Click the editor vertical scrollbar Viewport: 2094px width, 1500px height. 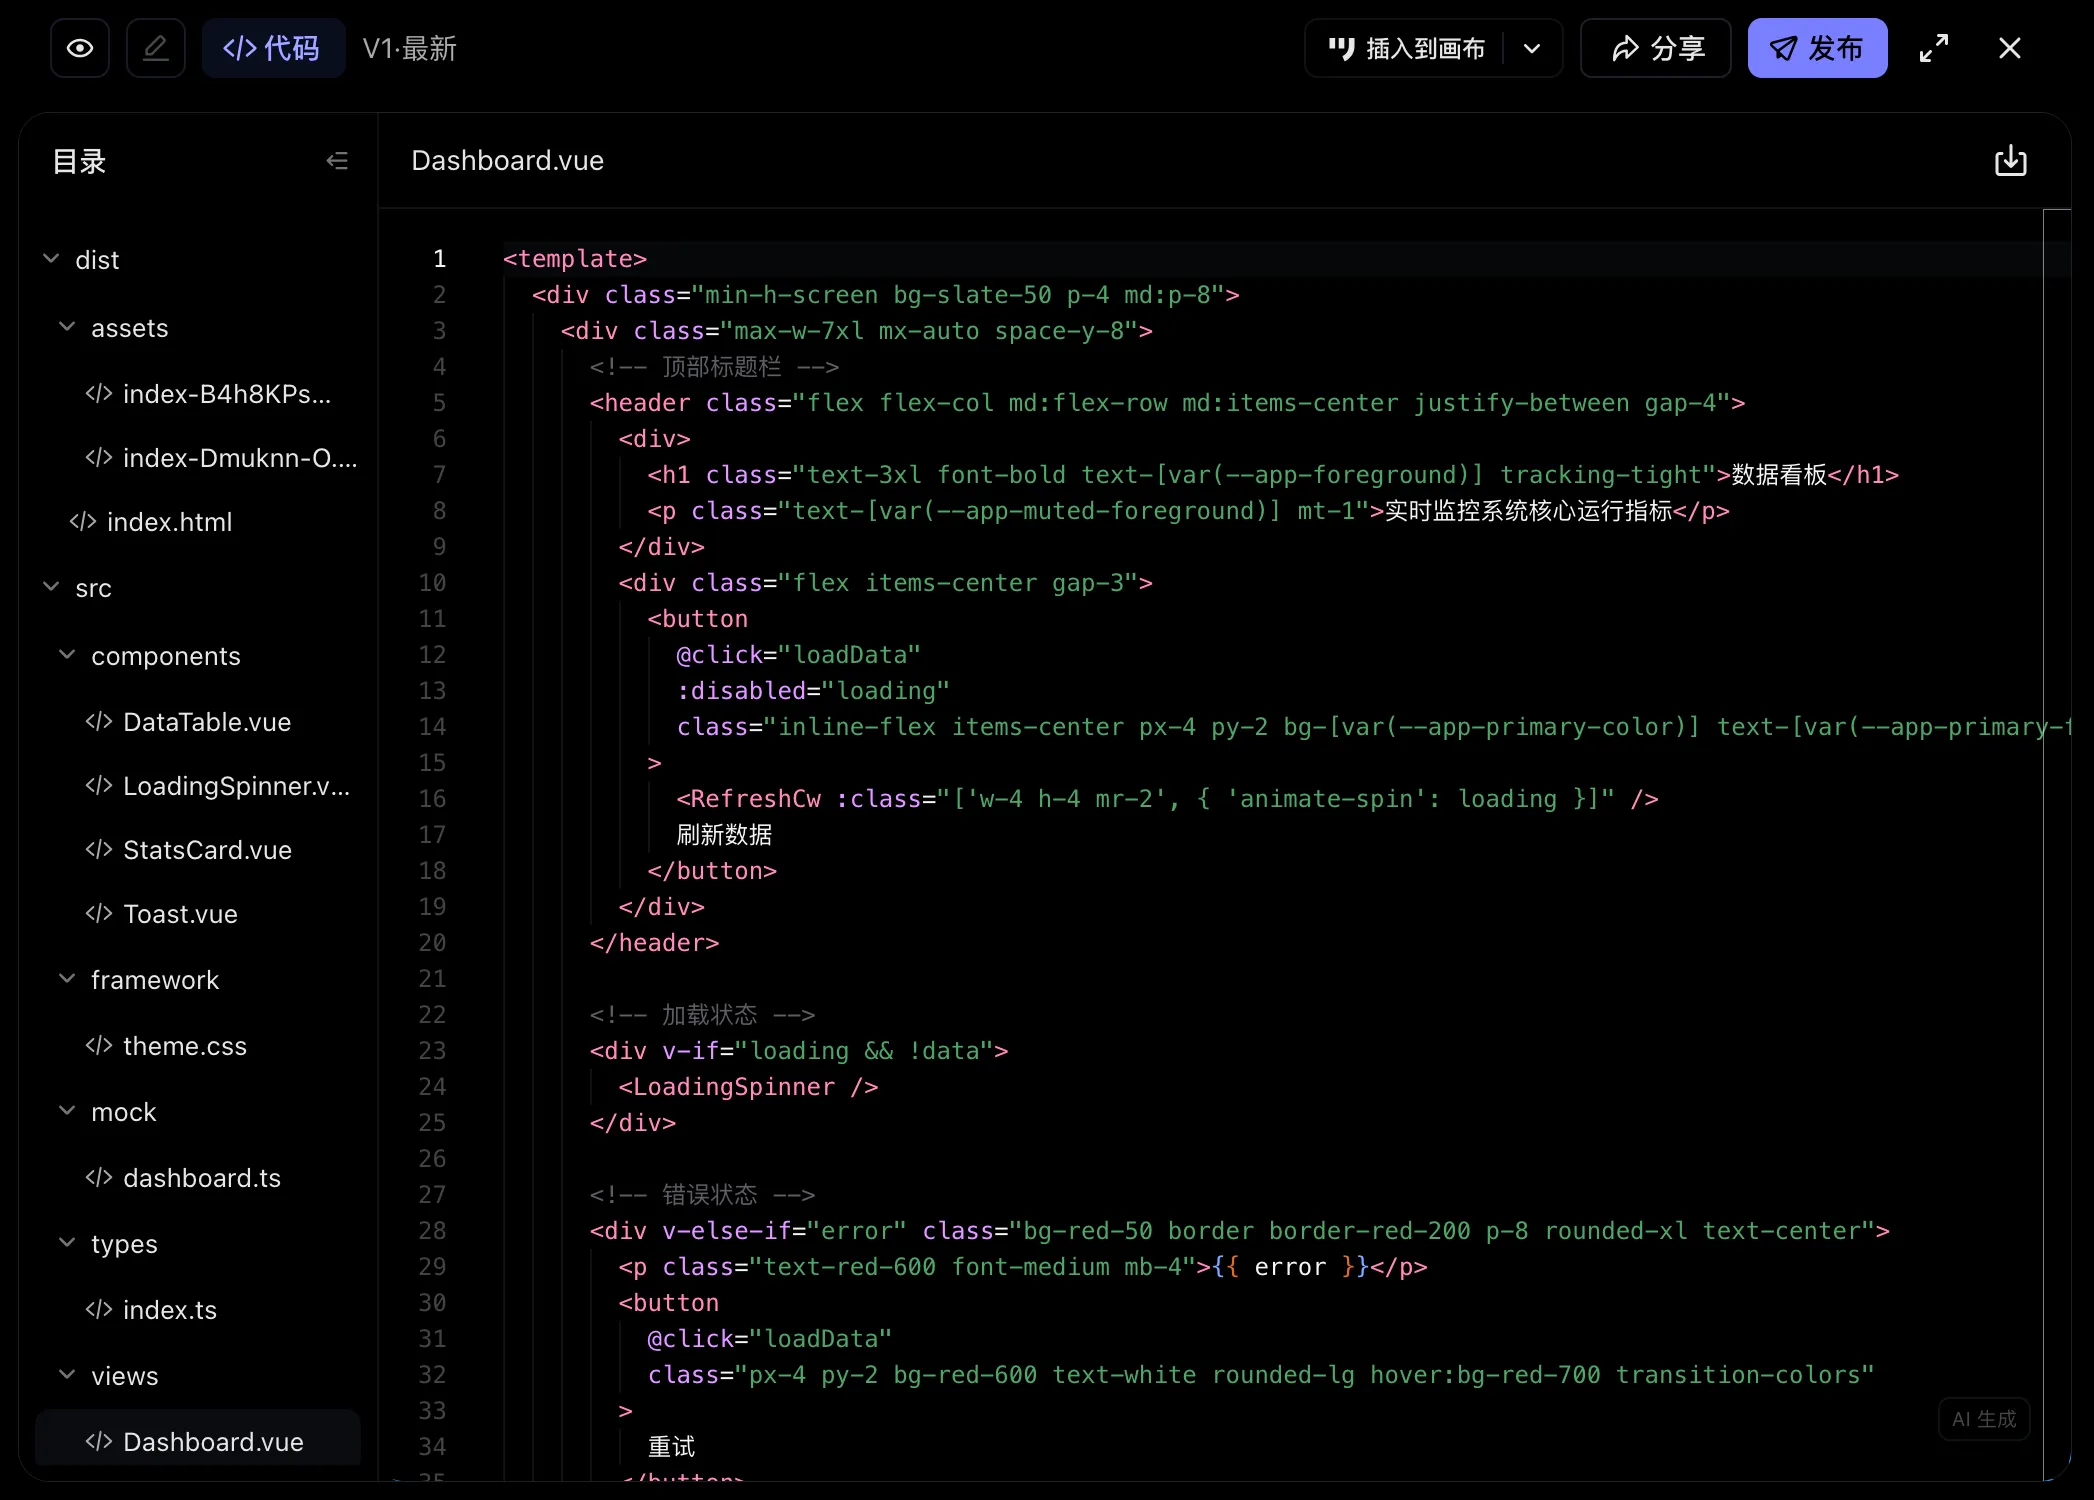click(x=2056, y=844)
